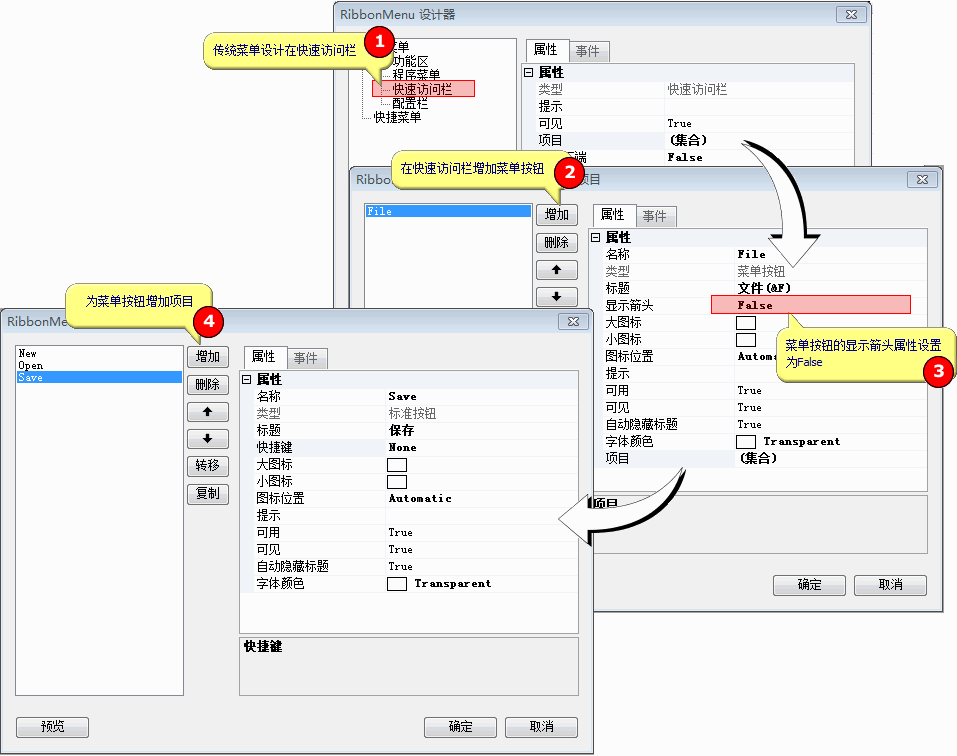This screenshot has width=957, height=756.
Task: Click the 预览 button
Action: tap(52, 727)
